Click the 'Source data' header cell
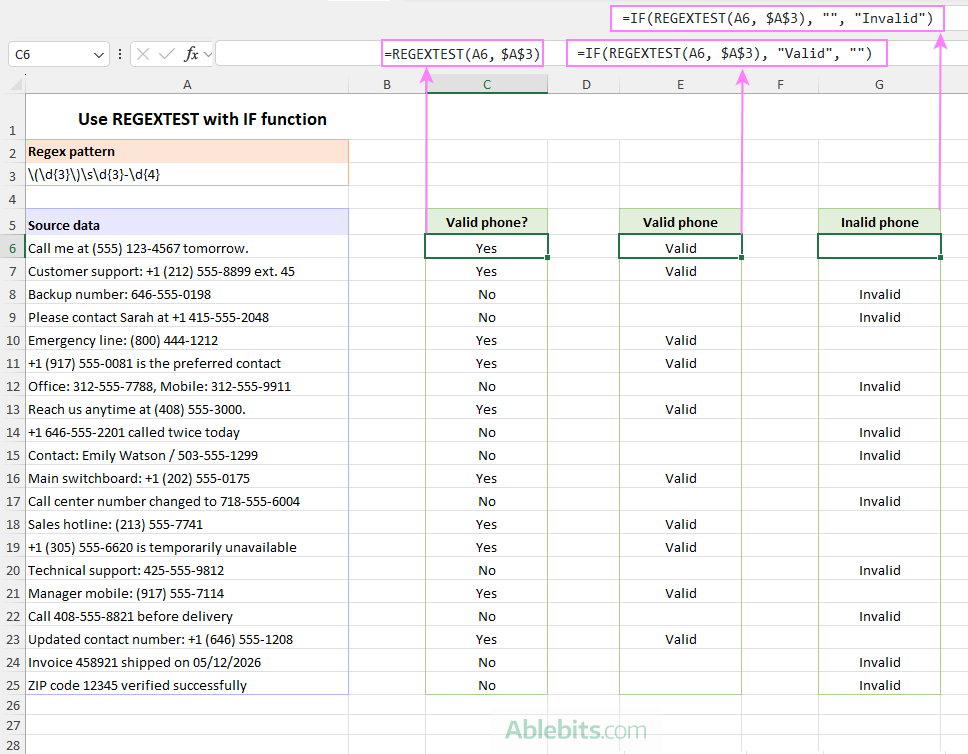Screen dimensions: 968x754 coord(187,222)
